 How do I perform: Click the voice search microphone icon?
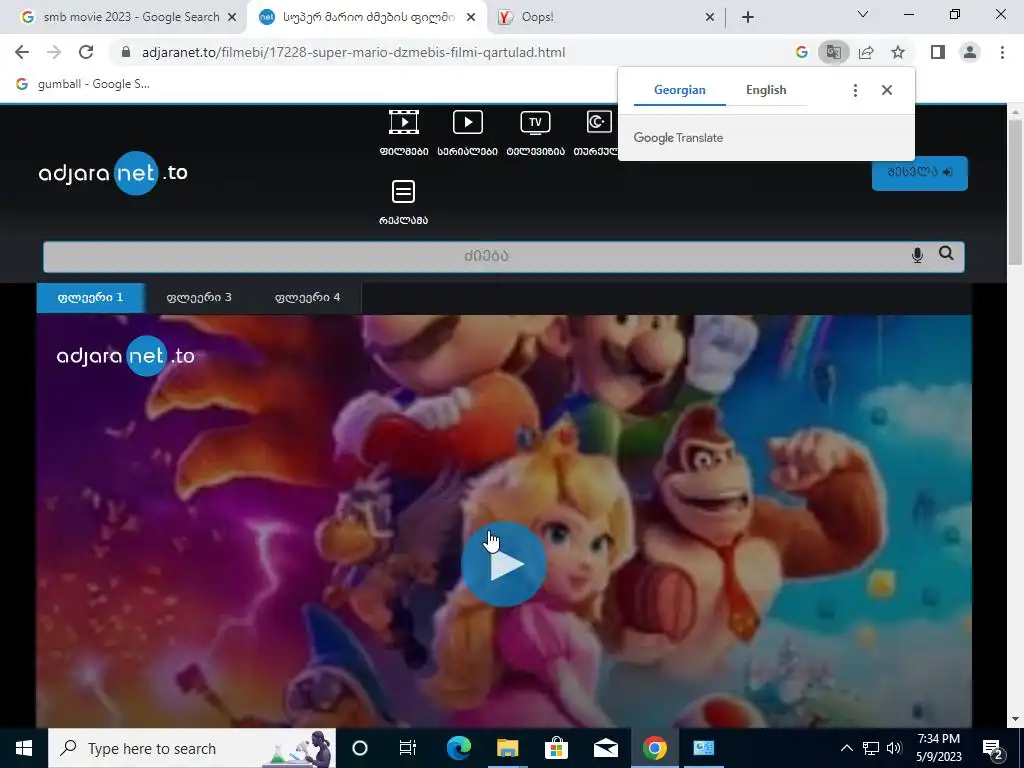917,255
